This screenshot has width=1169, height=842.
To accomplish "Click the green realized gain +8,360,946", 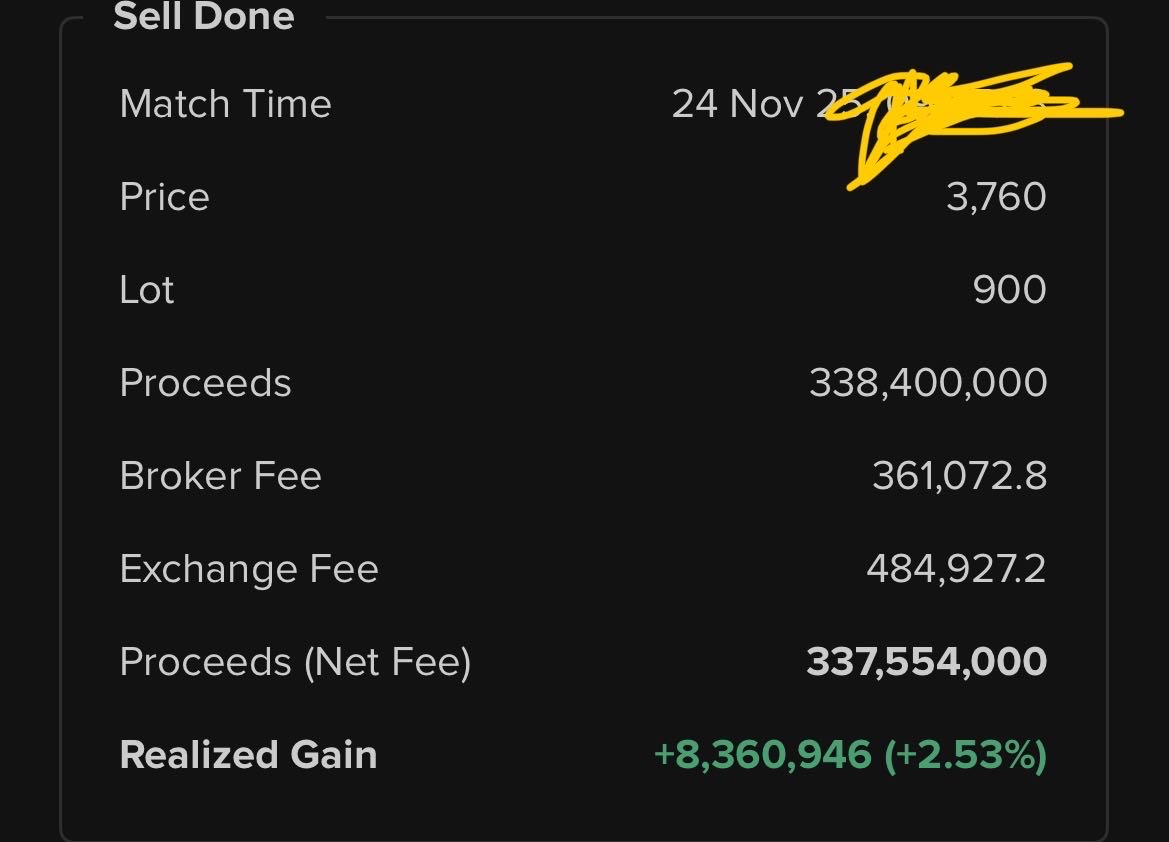I will [763, 755].
